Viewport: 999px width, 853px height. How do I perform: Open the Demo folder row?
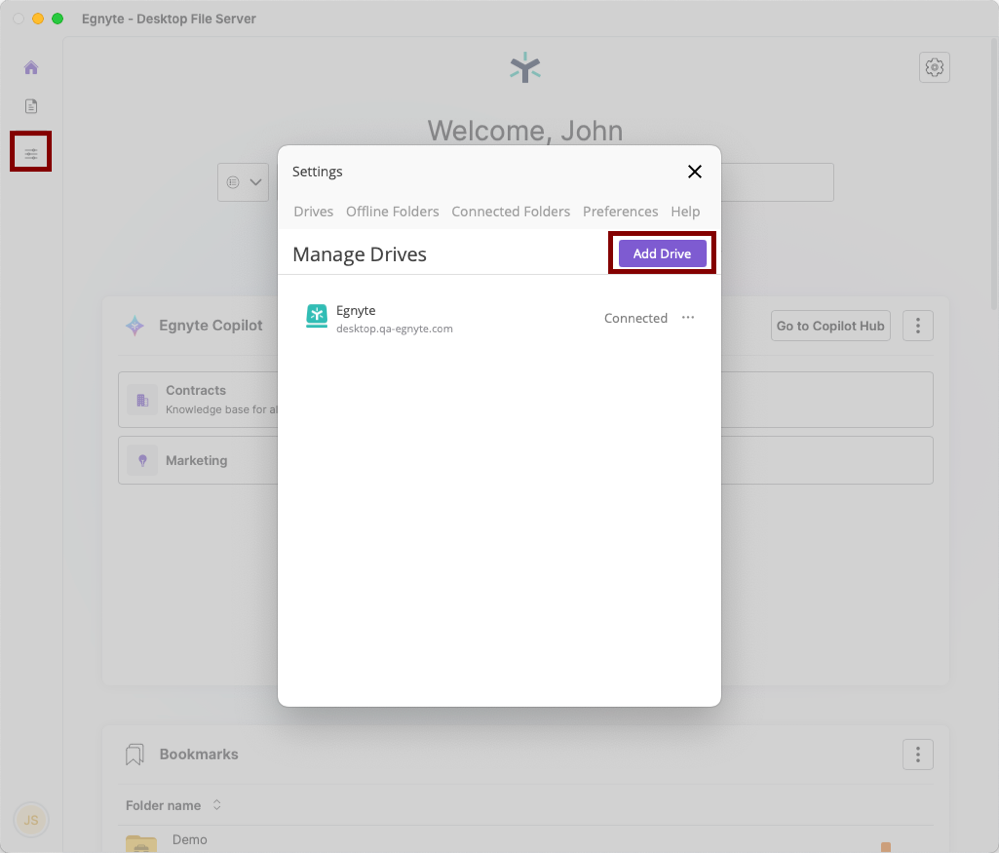tap(526, 840)
